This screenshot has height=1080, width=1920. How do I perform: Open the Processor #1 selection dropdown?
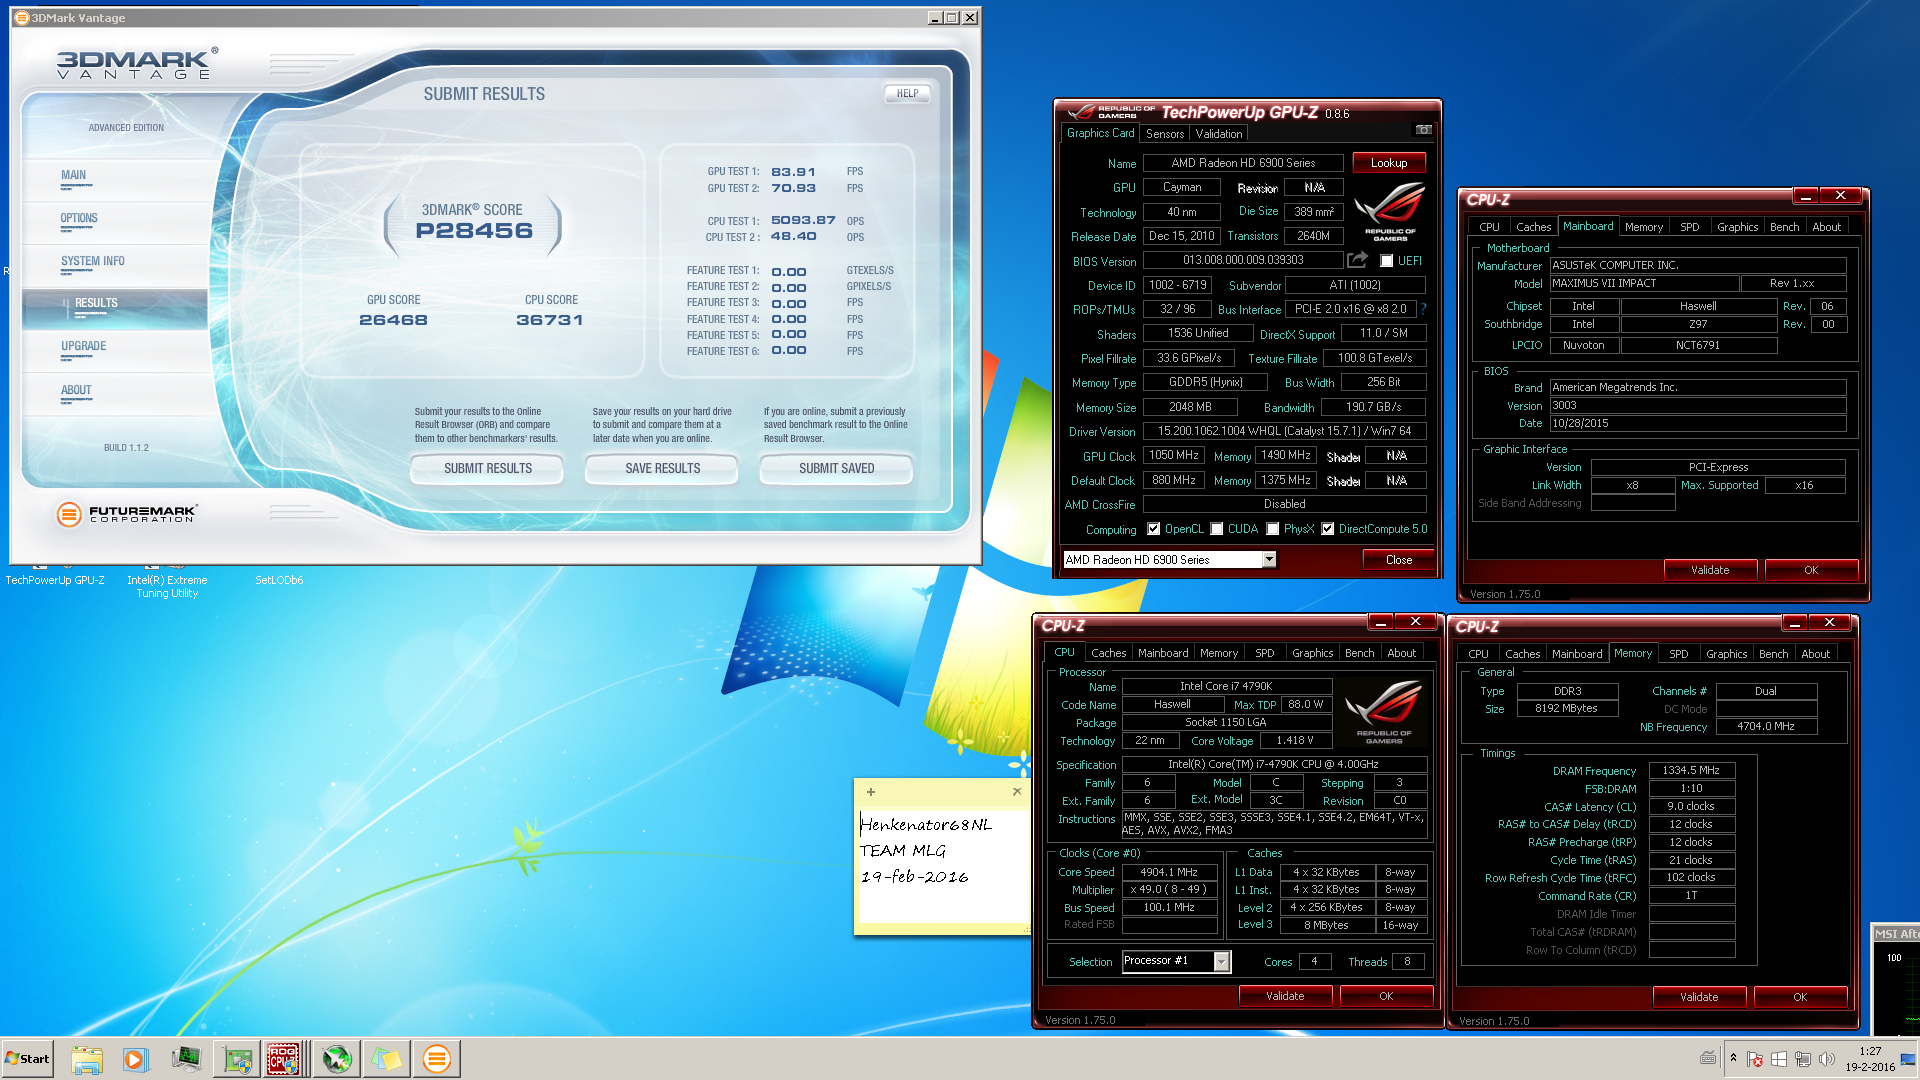coord(1221,961)
